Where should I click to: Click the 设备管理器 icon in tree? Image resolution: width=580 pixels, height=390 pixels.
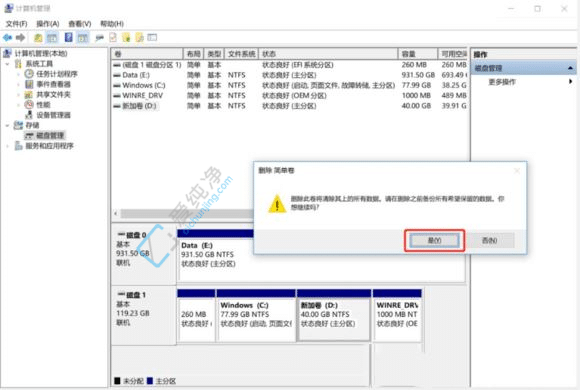click(29, 115)
